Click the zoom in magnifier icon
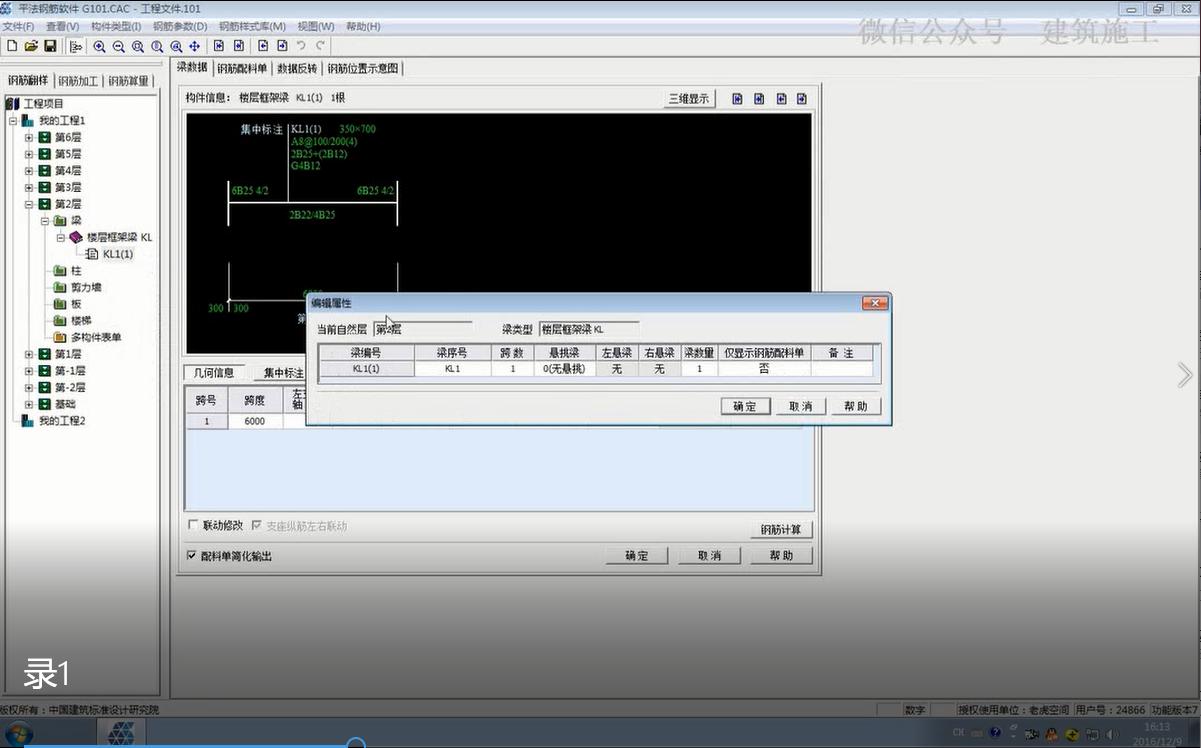Viewport: 1201px width, 748px height. click(x=99, y=46)
